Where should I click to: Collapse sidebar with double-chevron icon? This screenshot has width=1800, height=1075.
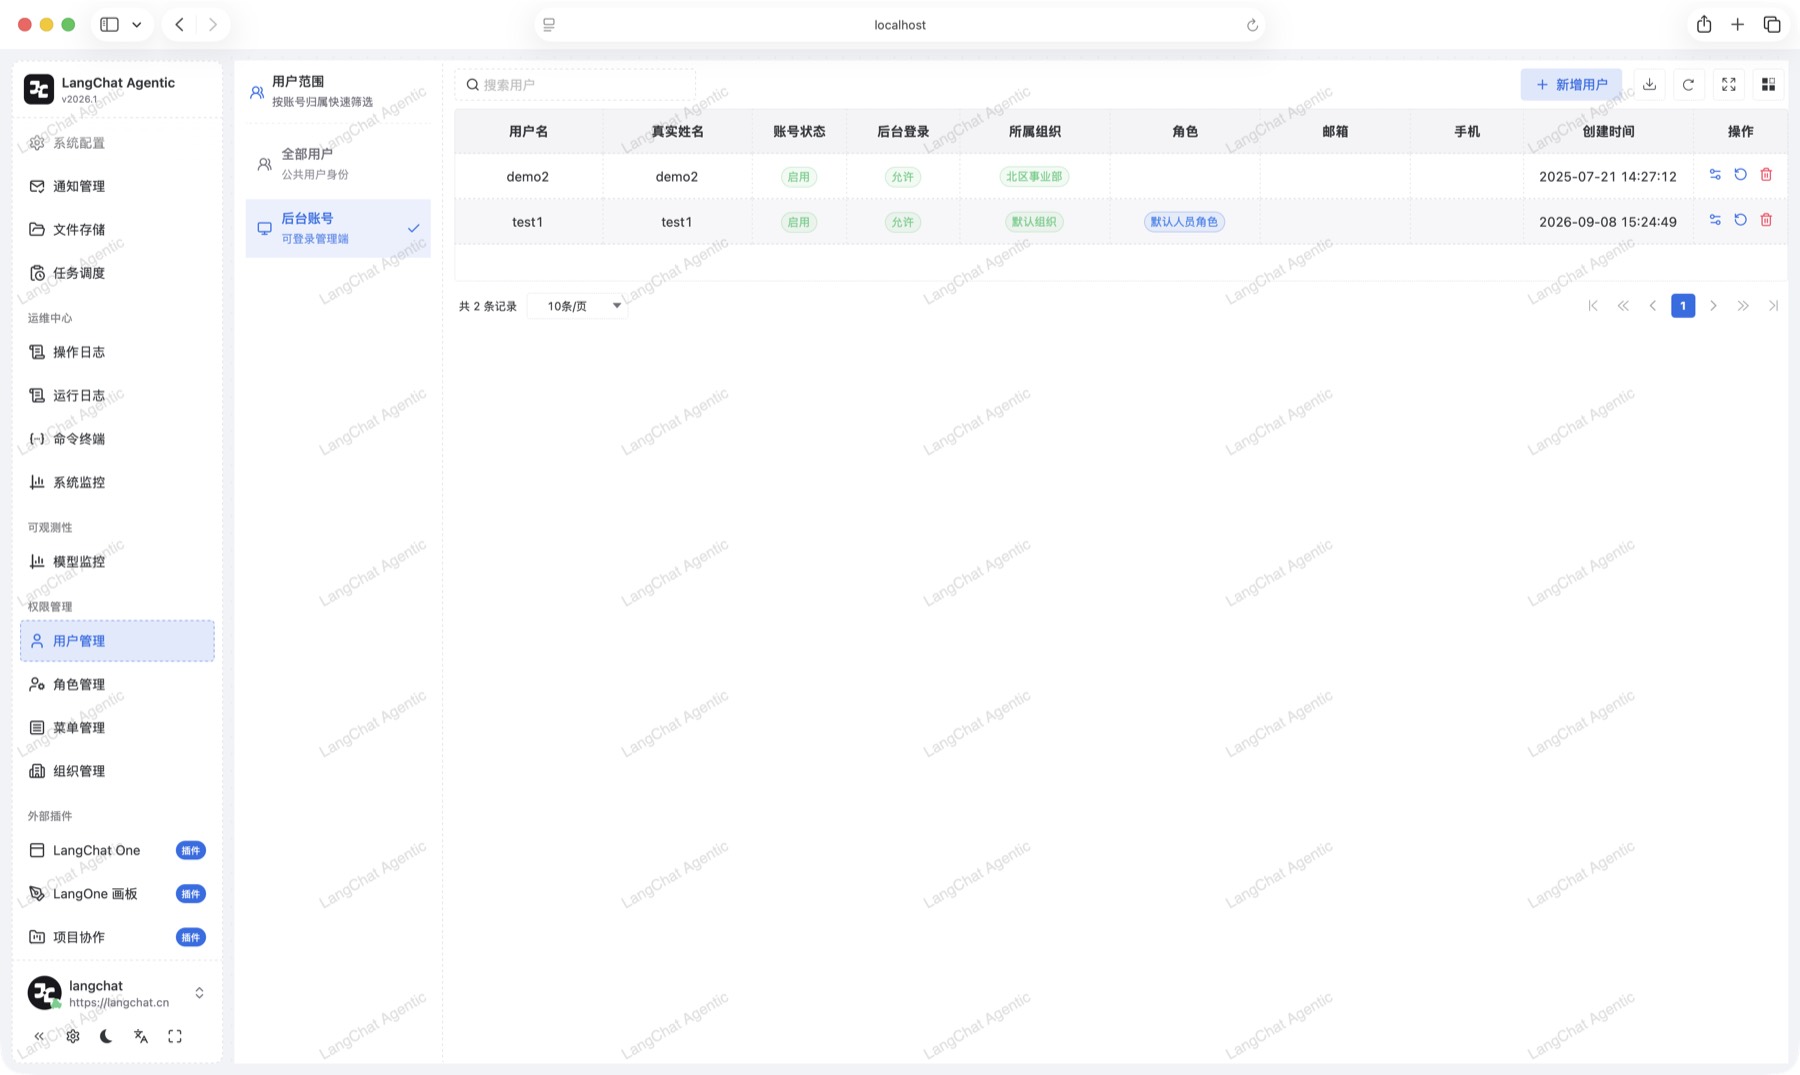pyautogui.click(x=39, y=1036)
